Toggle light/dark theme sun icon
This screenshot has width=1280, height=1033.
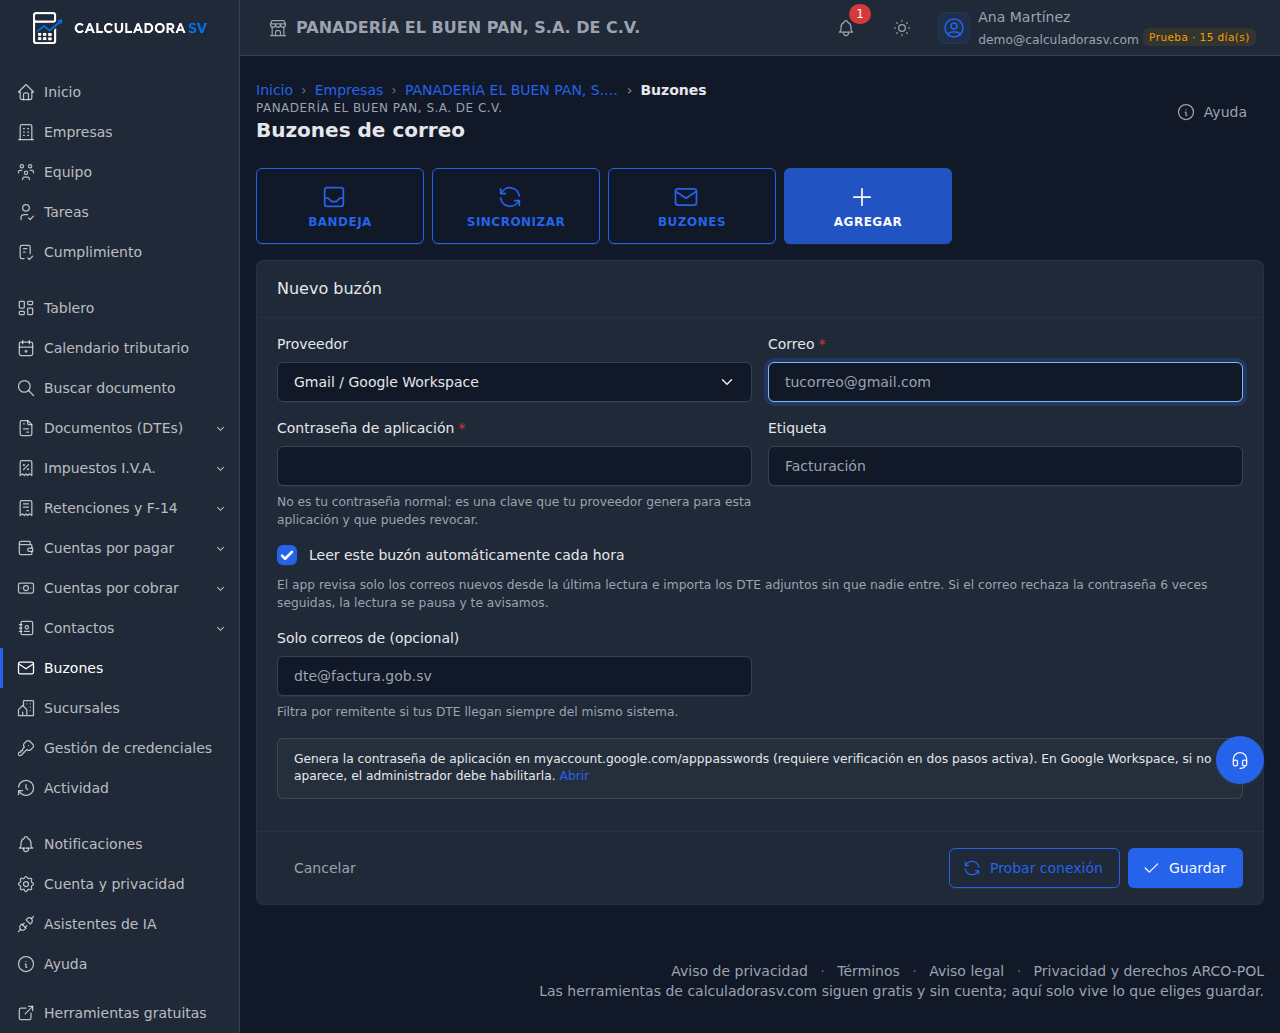pos(902,28)
